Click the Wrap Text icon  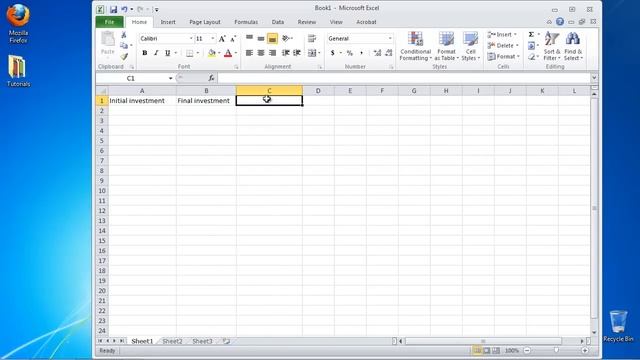coord(312,38)
